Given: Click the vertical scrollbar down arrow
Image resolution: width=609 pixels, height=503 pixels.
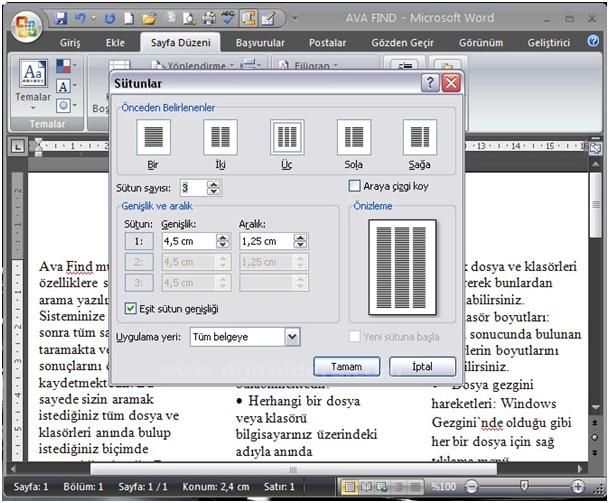Looking at the screenshot, I should pyautogui.click(x=595, y=407).
